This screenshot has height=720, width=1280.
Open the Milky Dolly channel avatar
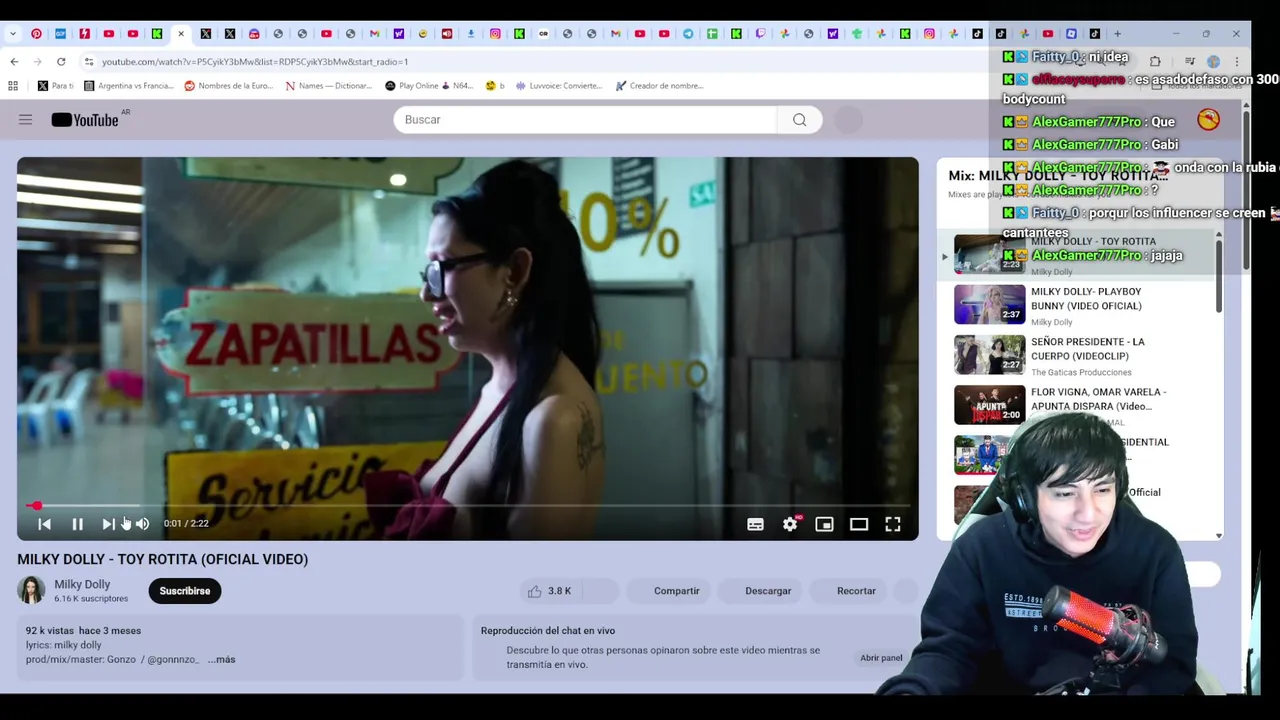tap(31, 591)
